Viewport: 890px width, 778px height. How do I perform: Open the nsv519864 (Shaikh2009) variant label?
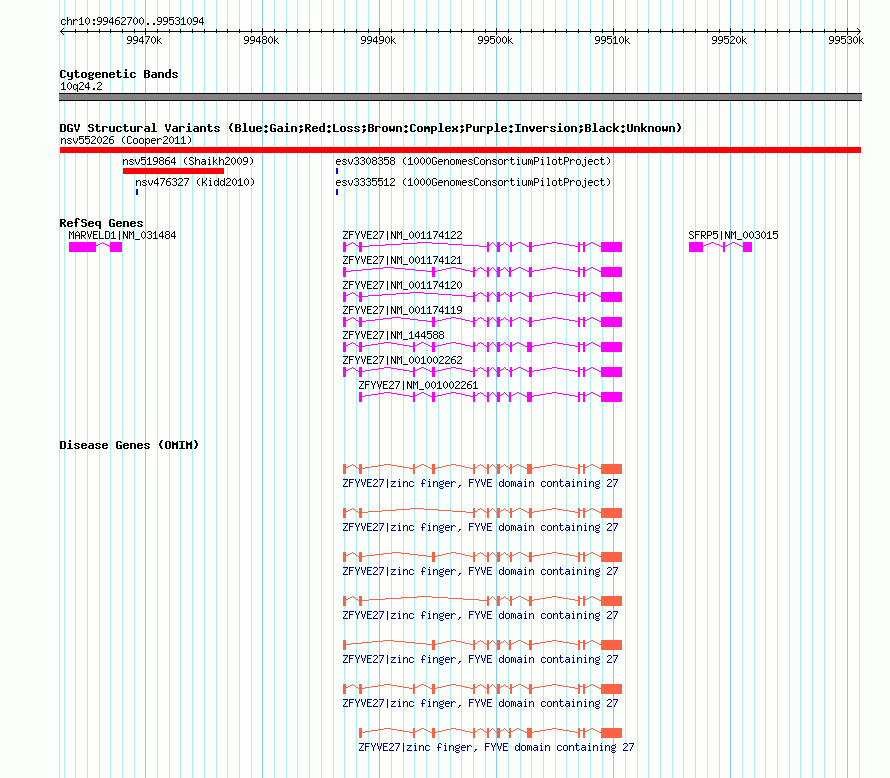point(188,161)
